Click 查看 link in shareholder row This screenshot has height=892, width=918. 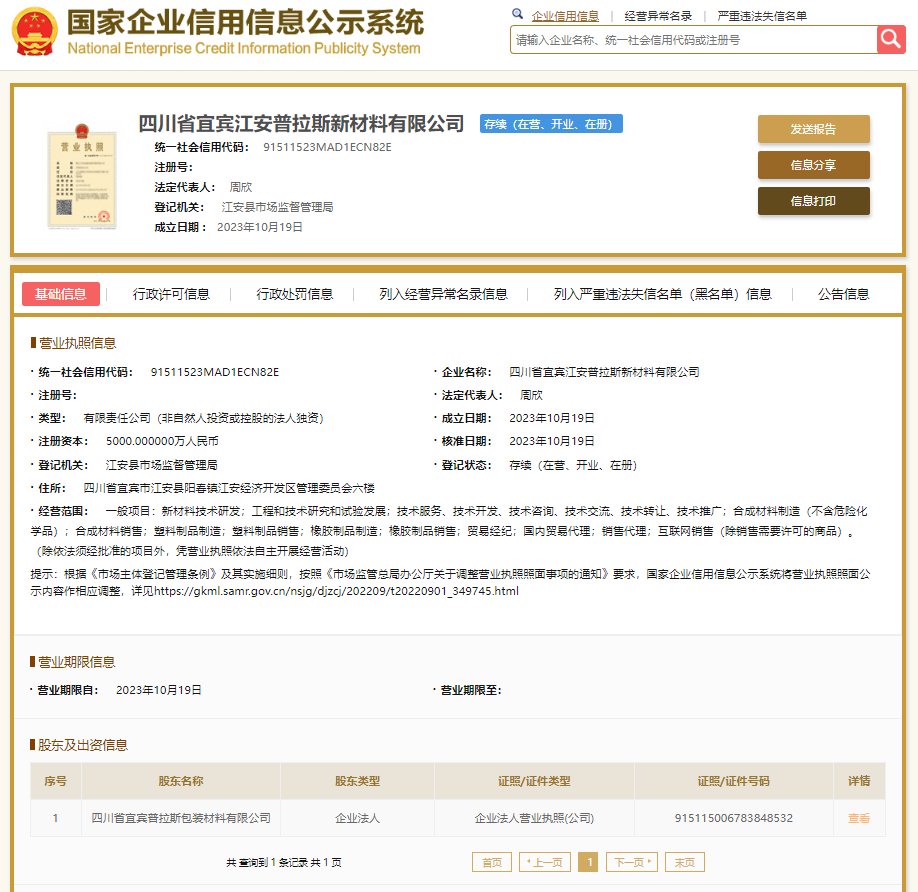point(859,818)
